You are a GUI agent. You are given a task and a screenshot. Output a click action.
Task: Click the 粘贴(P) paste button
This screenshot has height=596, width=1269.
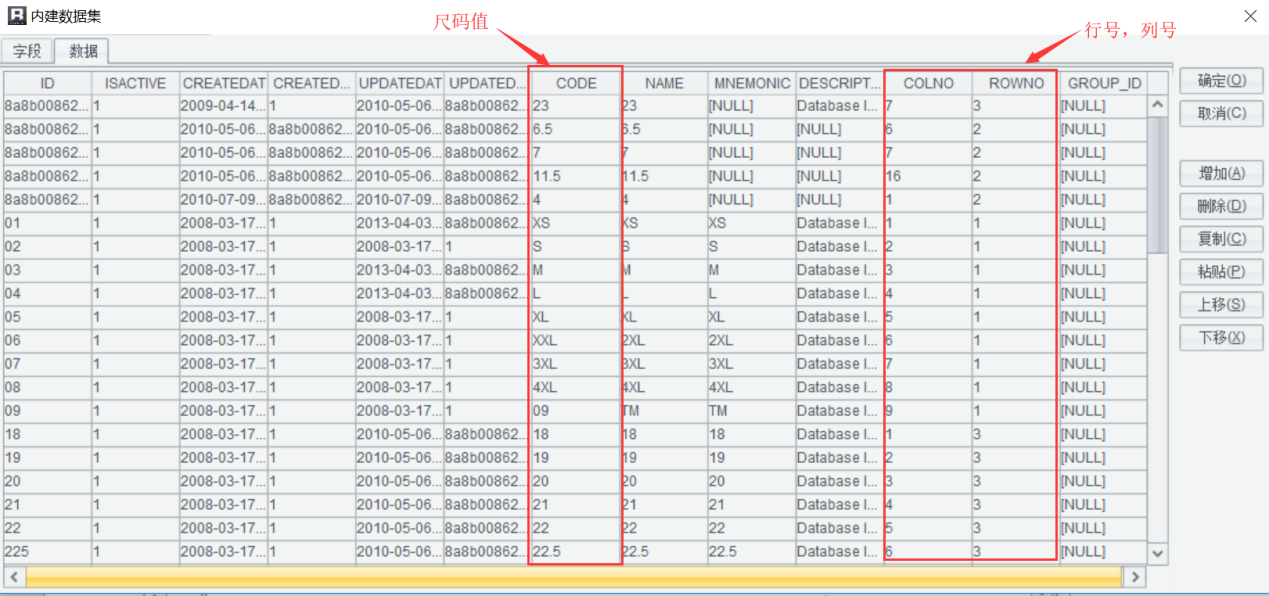click(1222, 271)
